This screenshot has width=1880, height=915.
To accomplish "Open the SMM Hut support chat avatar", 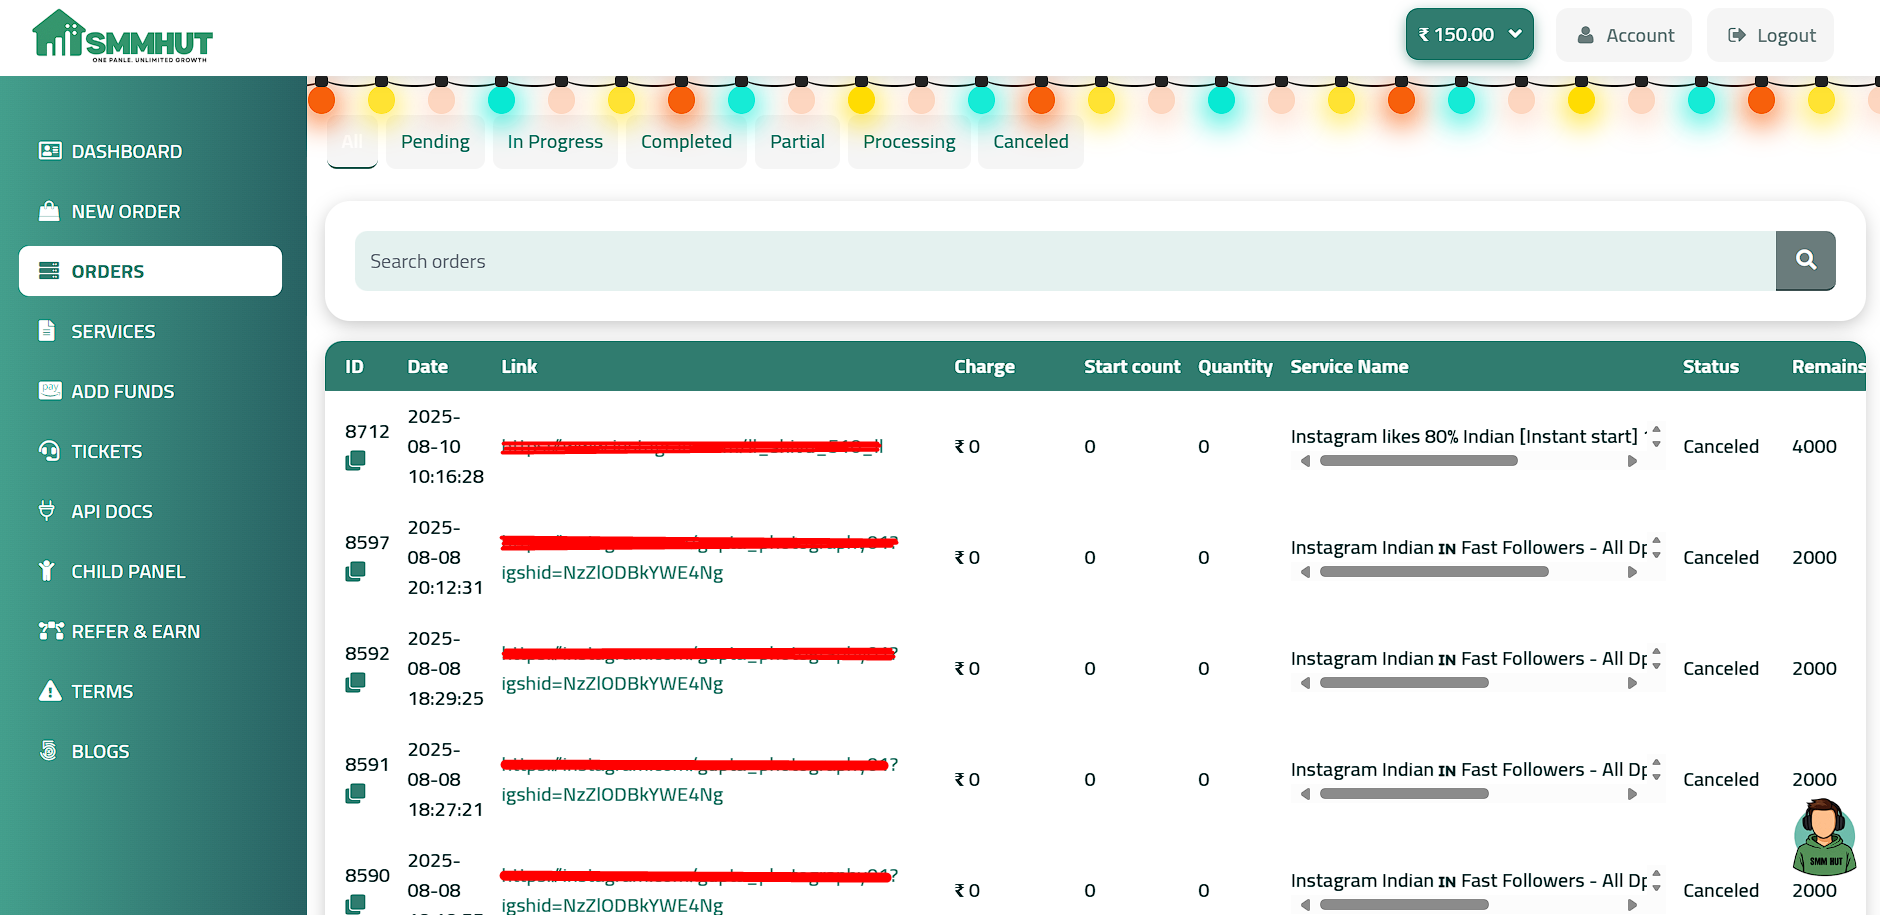I will tap(1824, 838).
